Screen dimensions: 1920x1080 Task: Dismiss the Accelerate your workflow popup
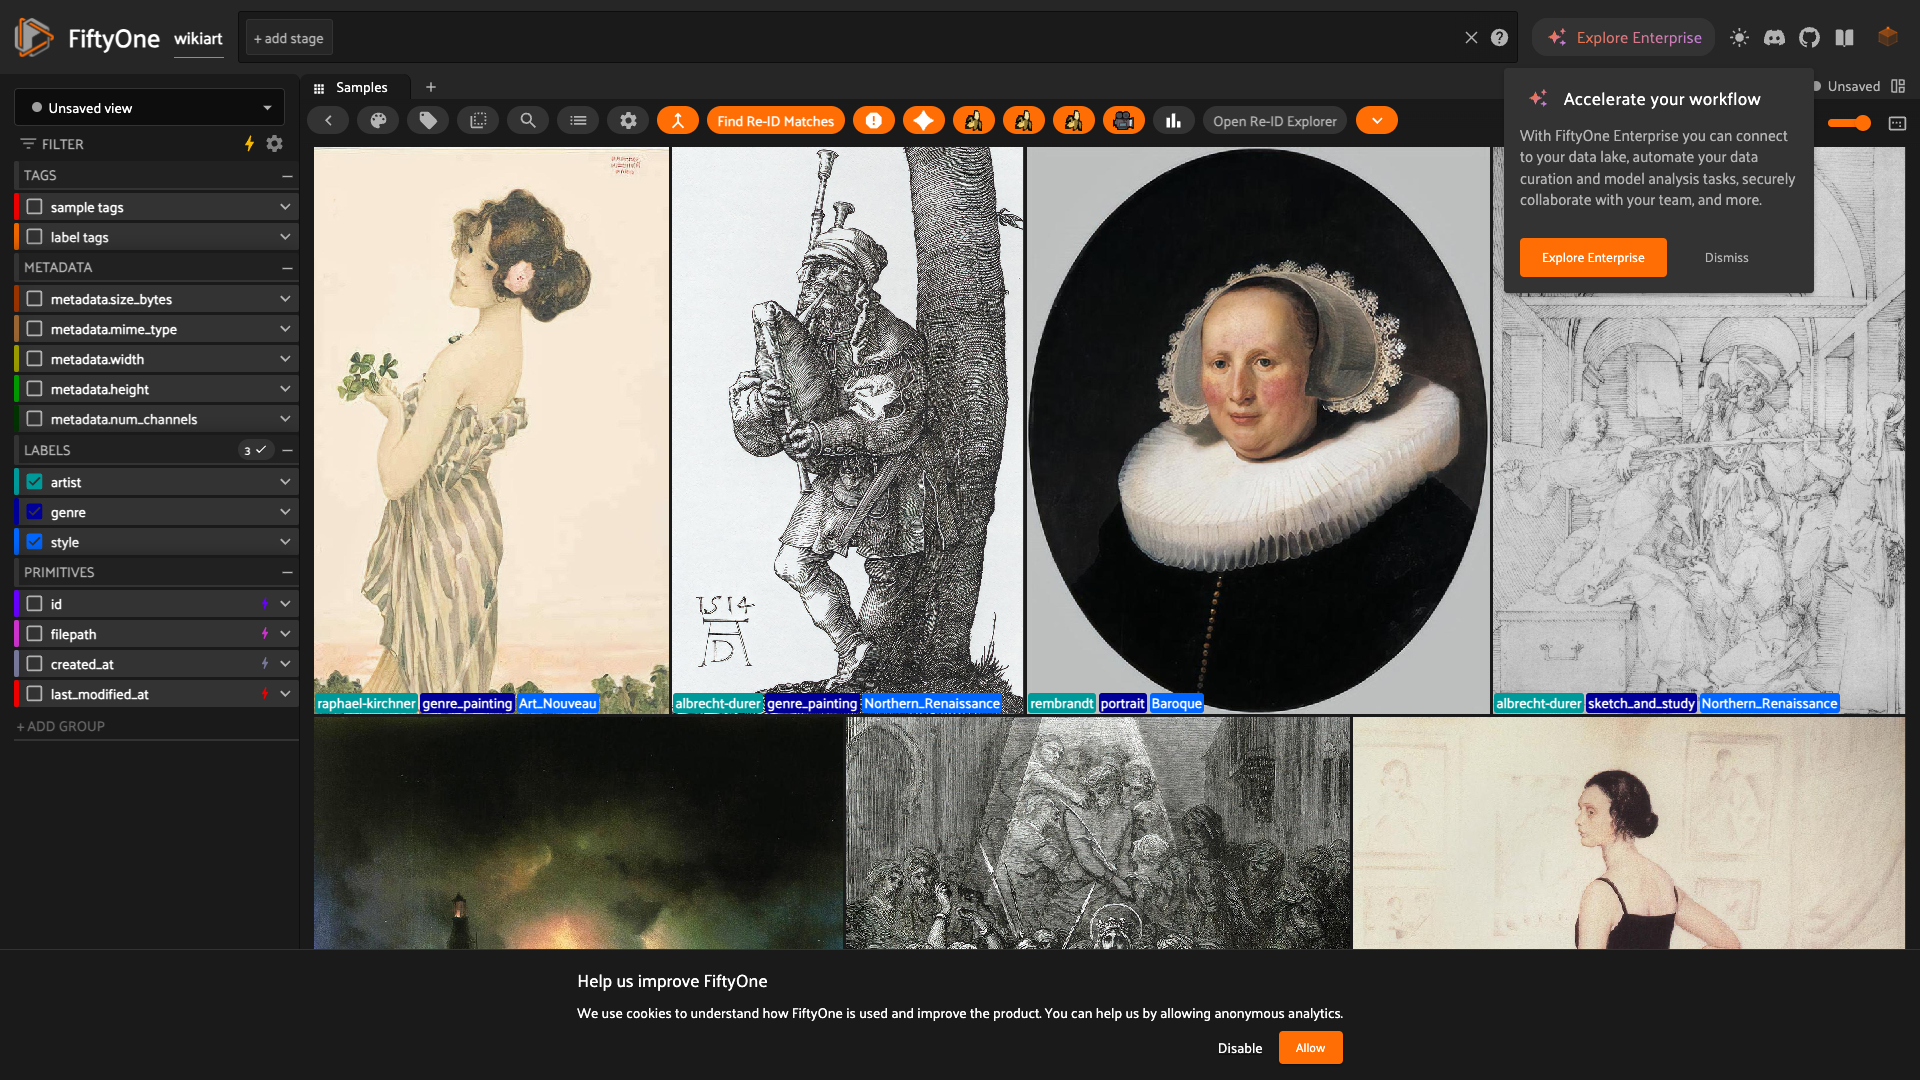point(1727,258)
